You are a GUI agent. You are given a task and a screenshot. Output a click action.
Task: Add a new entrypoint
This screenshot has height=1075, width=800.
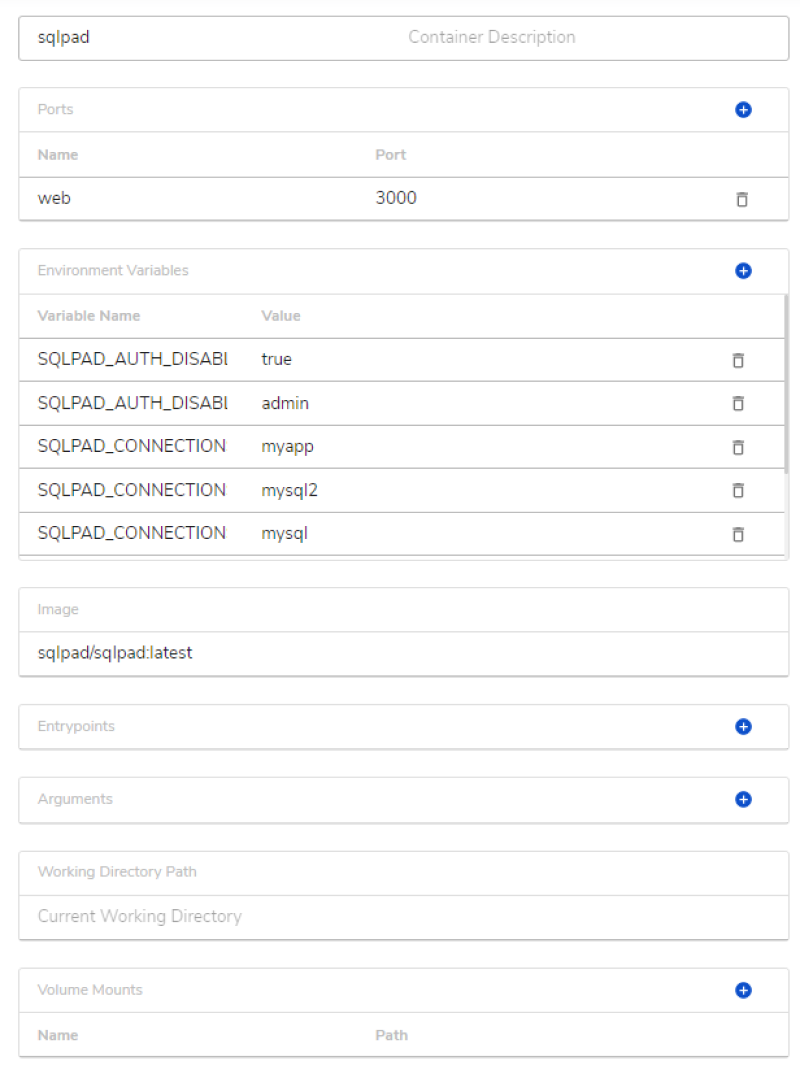pyautogui.click(x=743, y=727)
